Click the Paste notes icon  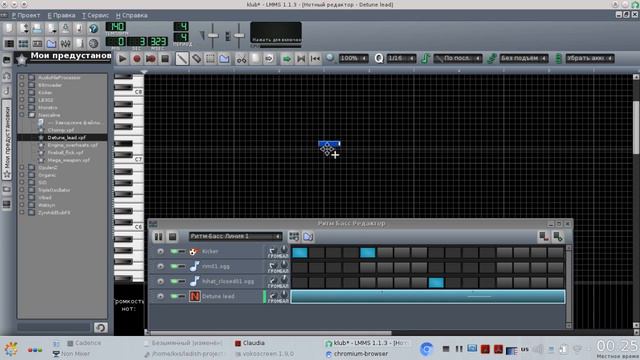pyautogui.click(x=269, y=59)
